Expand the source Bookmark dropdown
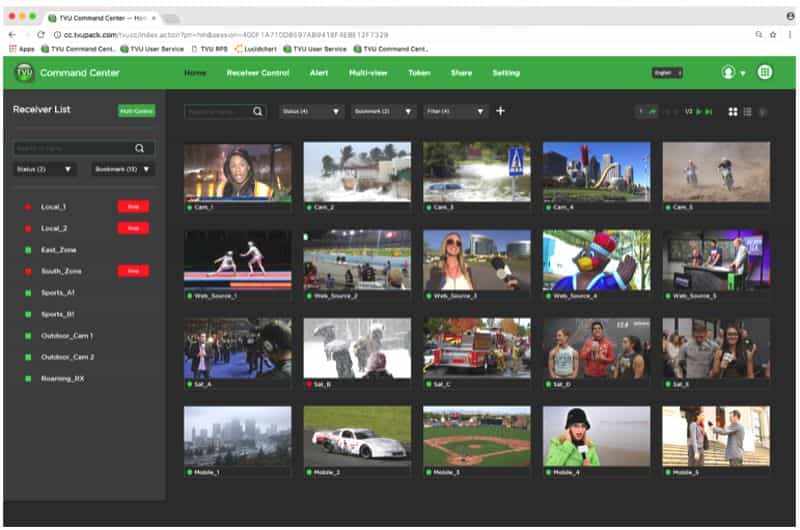The image size is (800, 530). pos(383,111)
